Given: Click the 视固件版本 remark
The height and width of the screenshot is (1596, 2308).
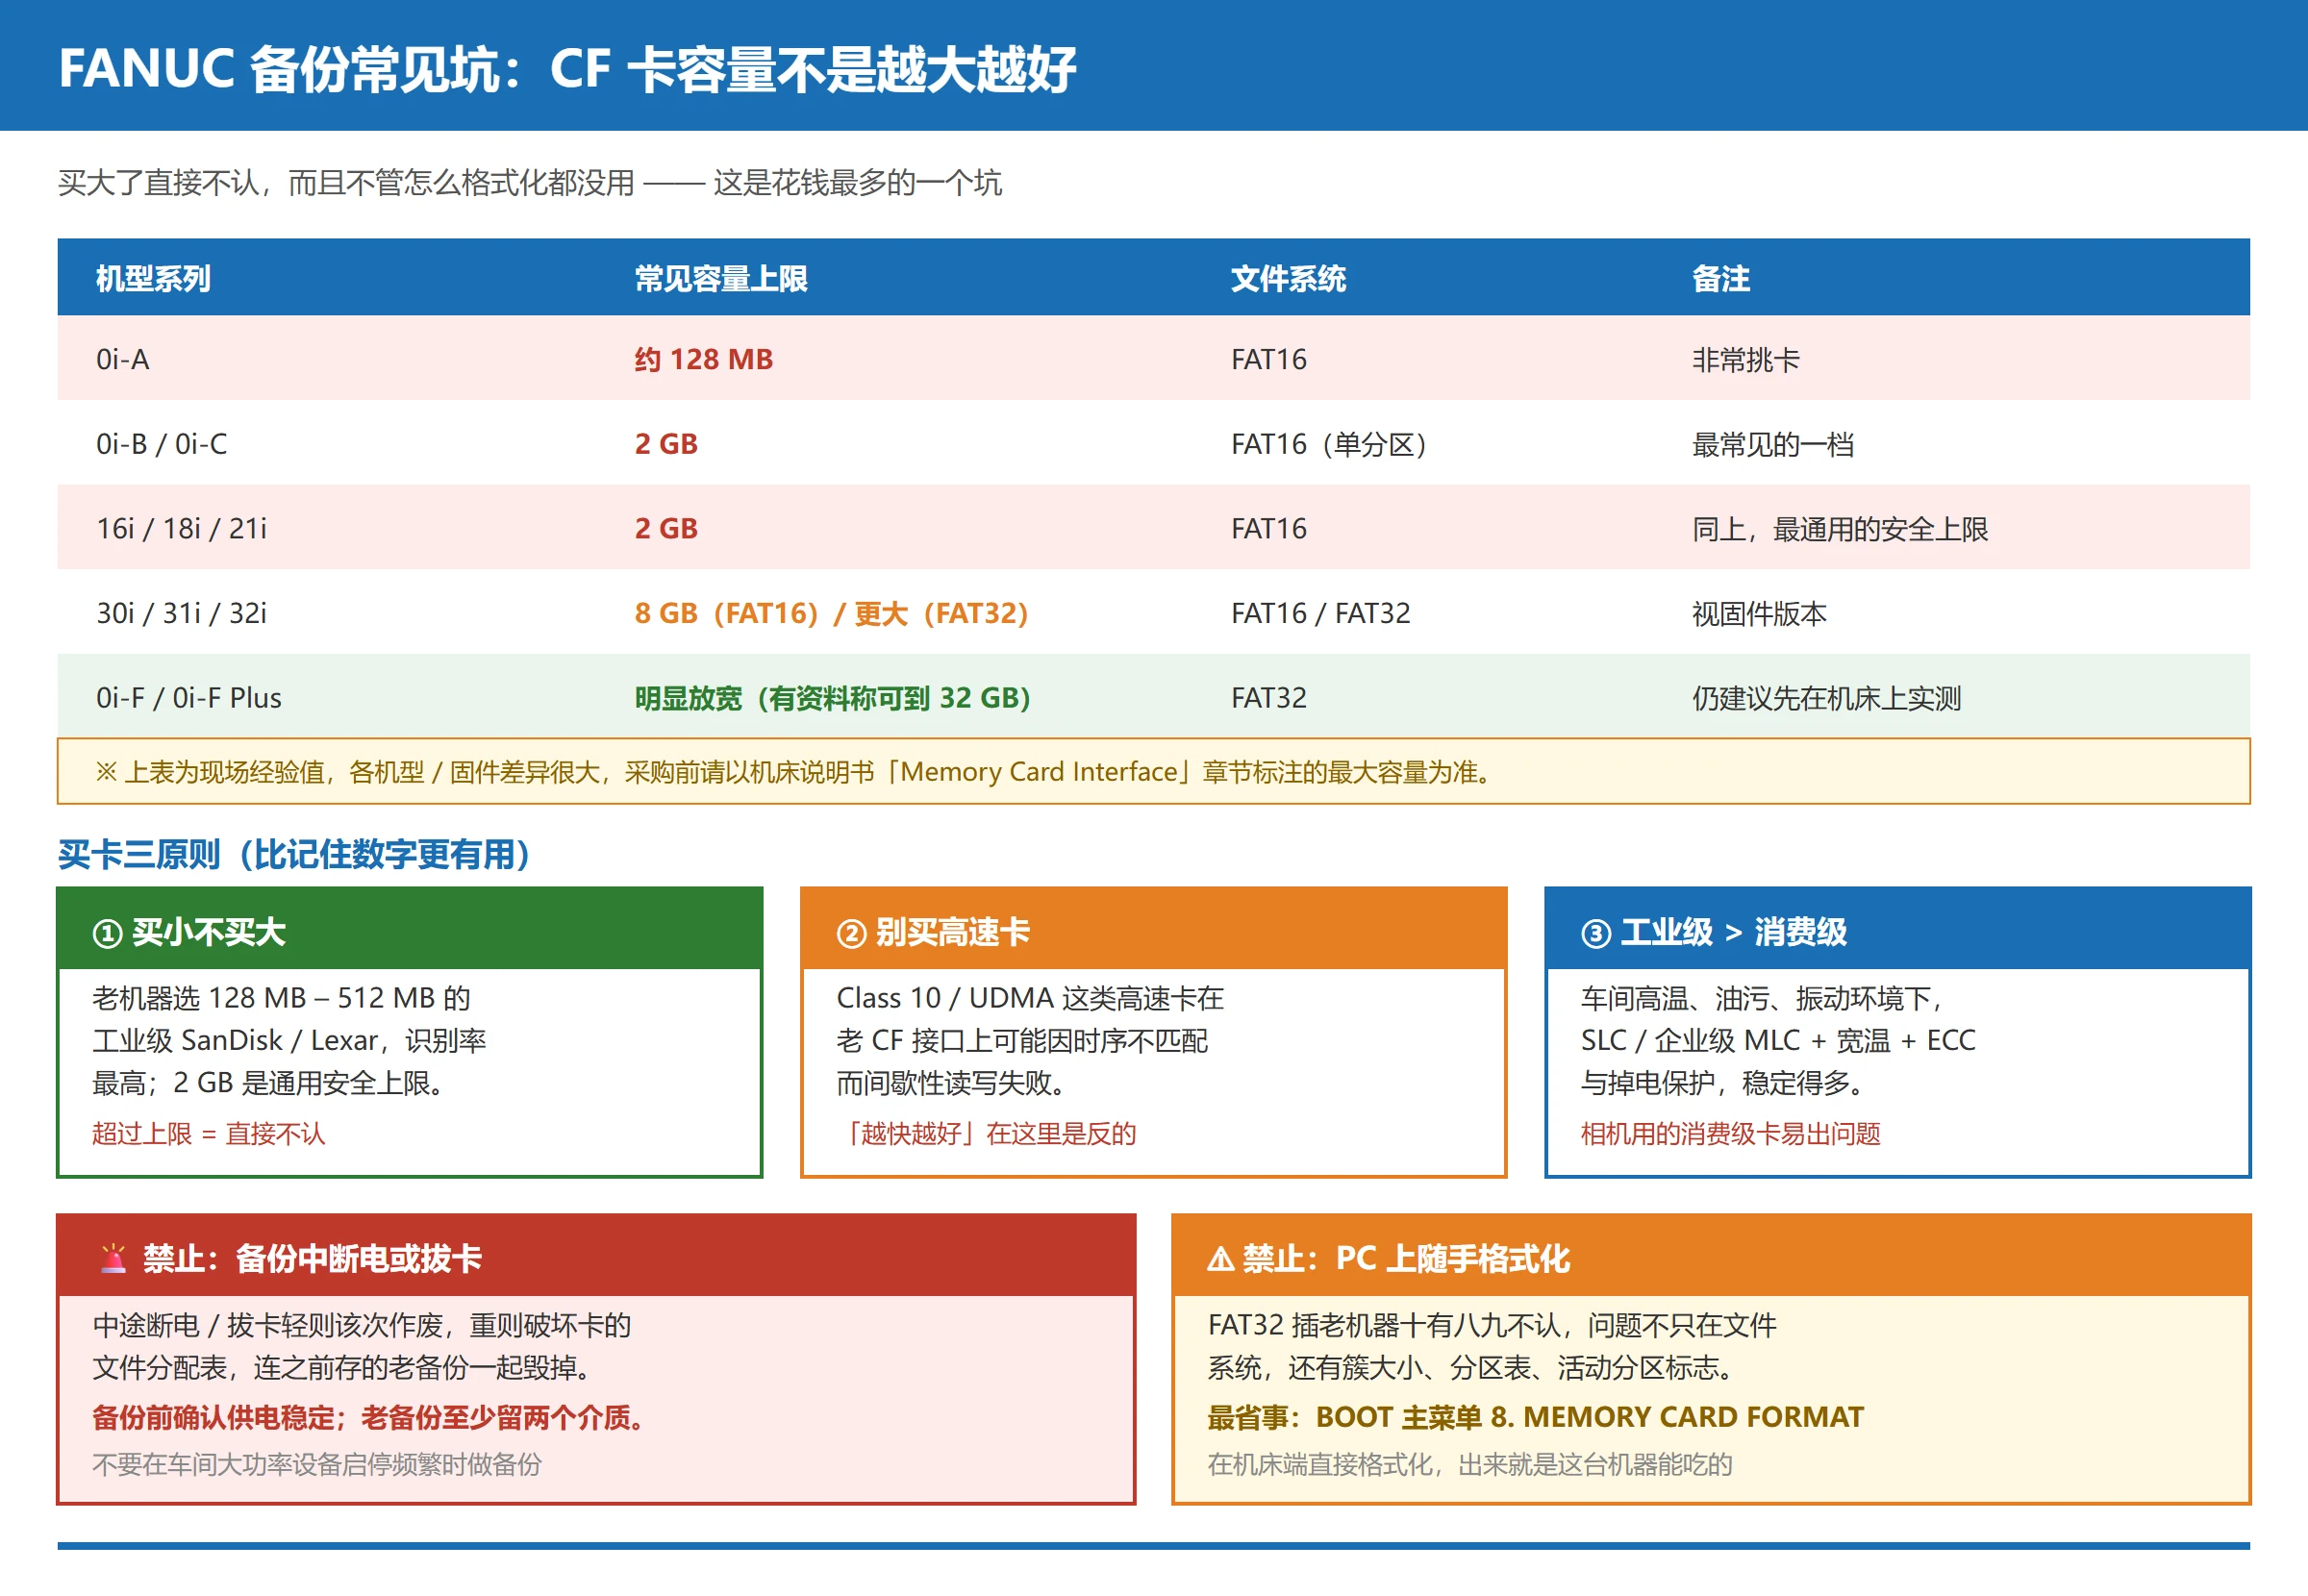Looking at the screenshot, I should (1759, 613).
